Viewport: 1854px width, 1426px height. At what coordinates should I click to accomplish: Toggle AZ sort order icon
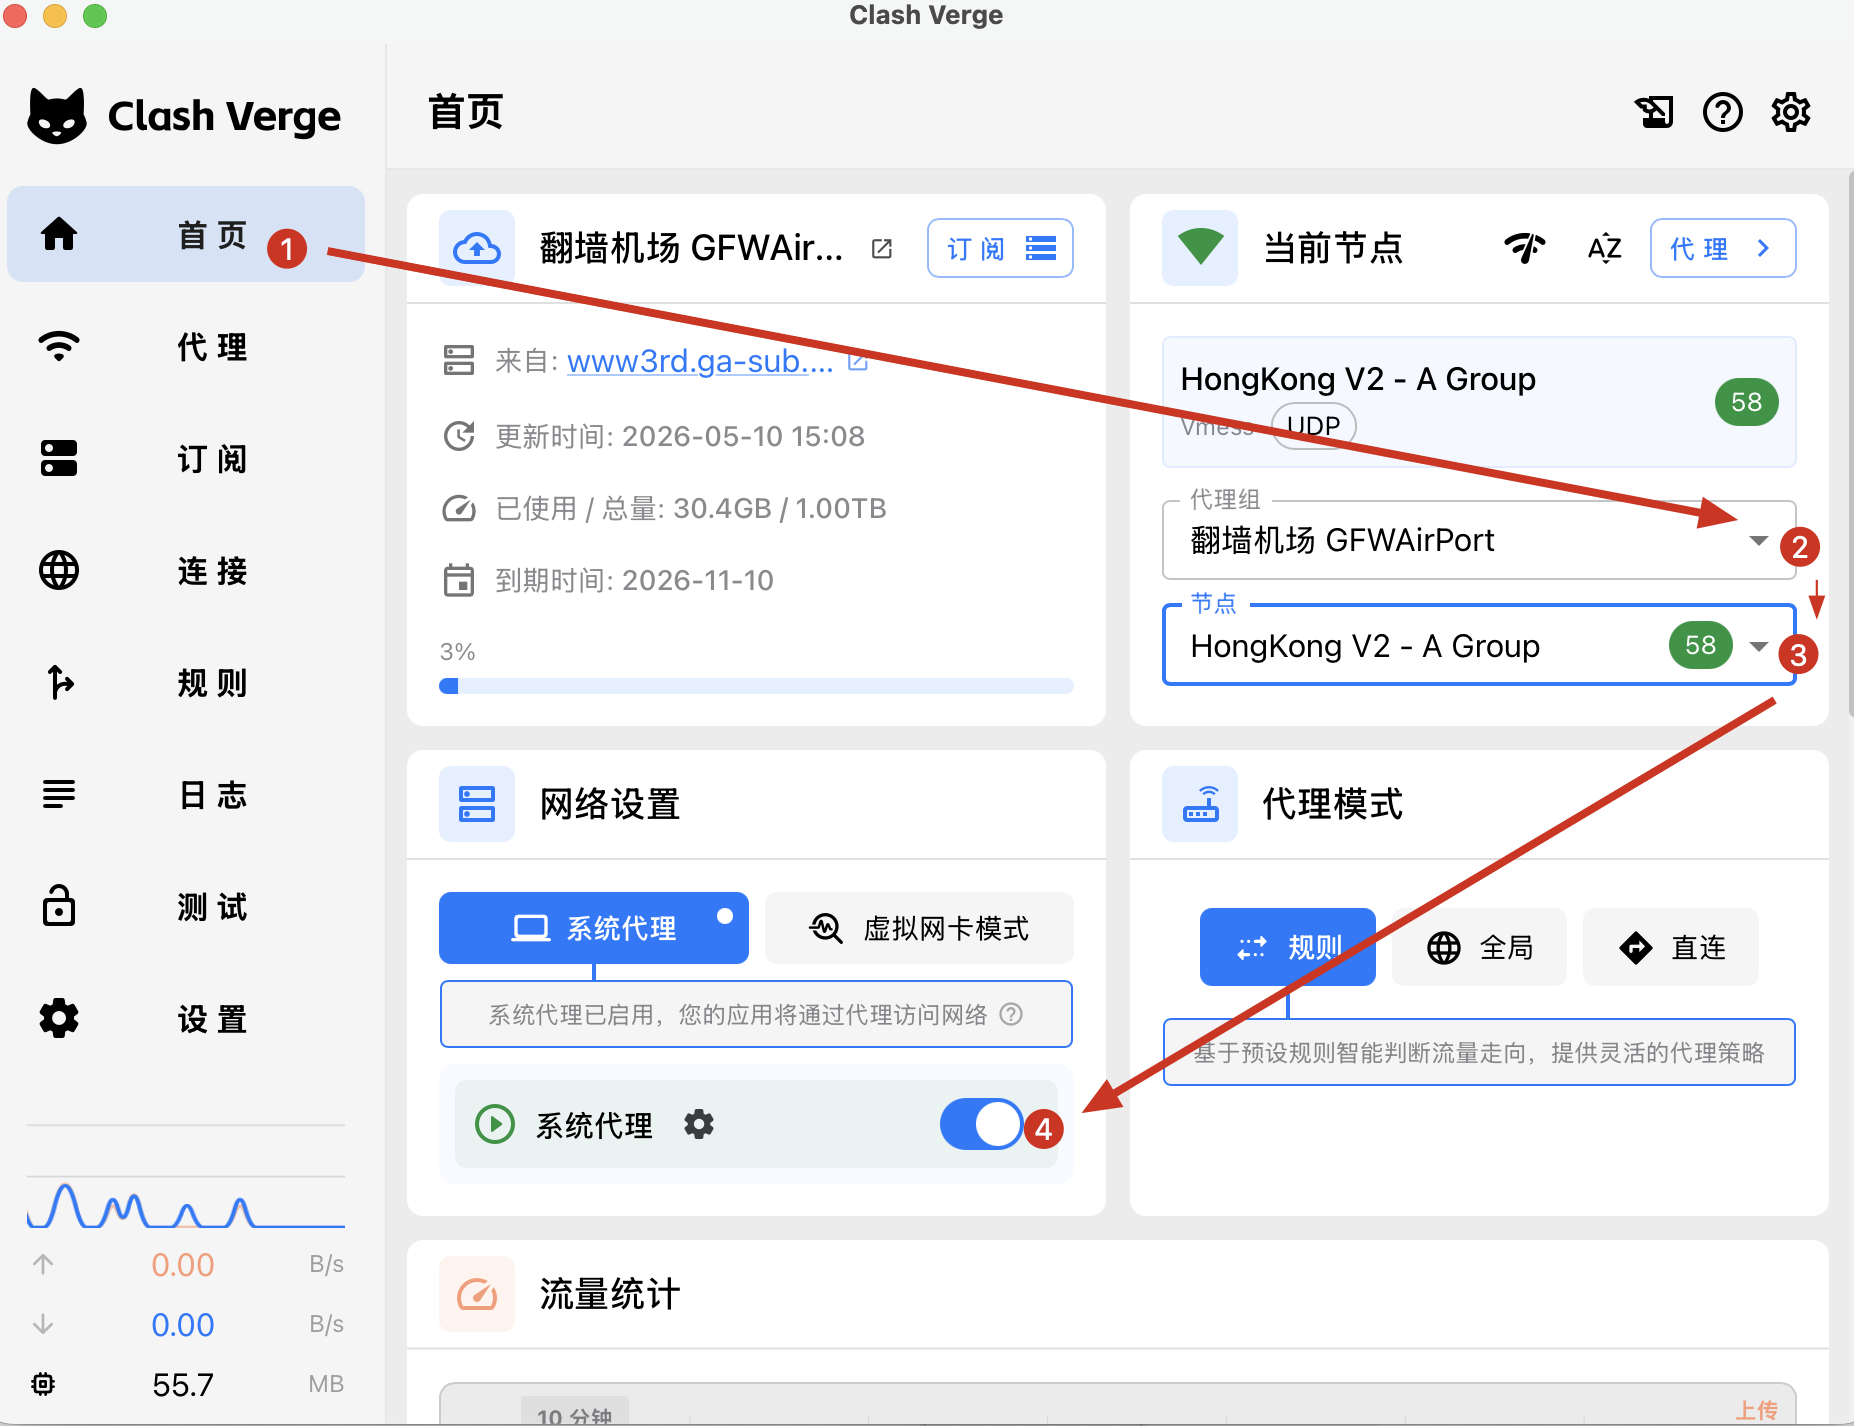coord(1604,248)
